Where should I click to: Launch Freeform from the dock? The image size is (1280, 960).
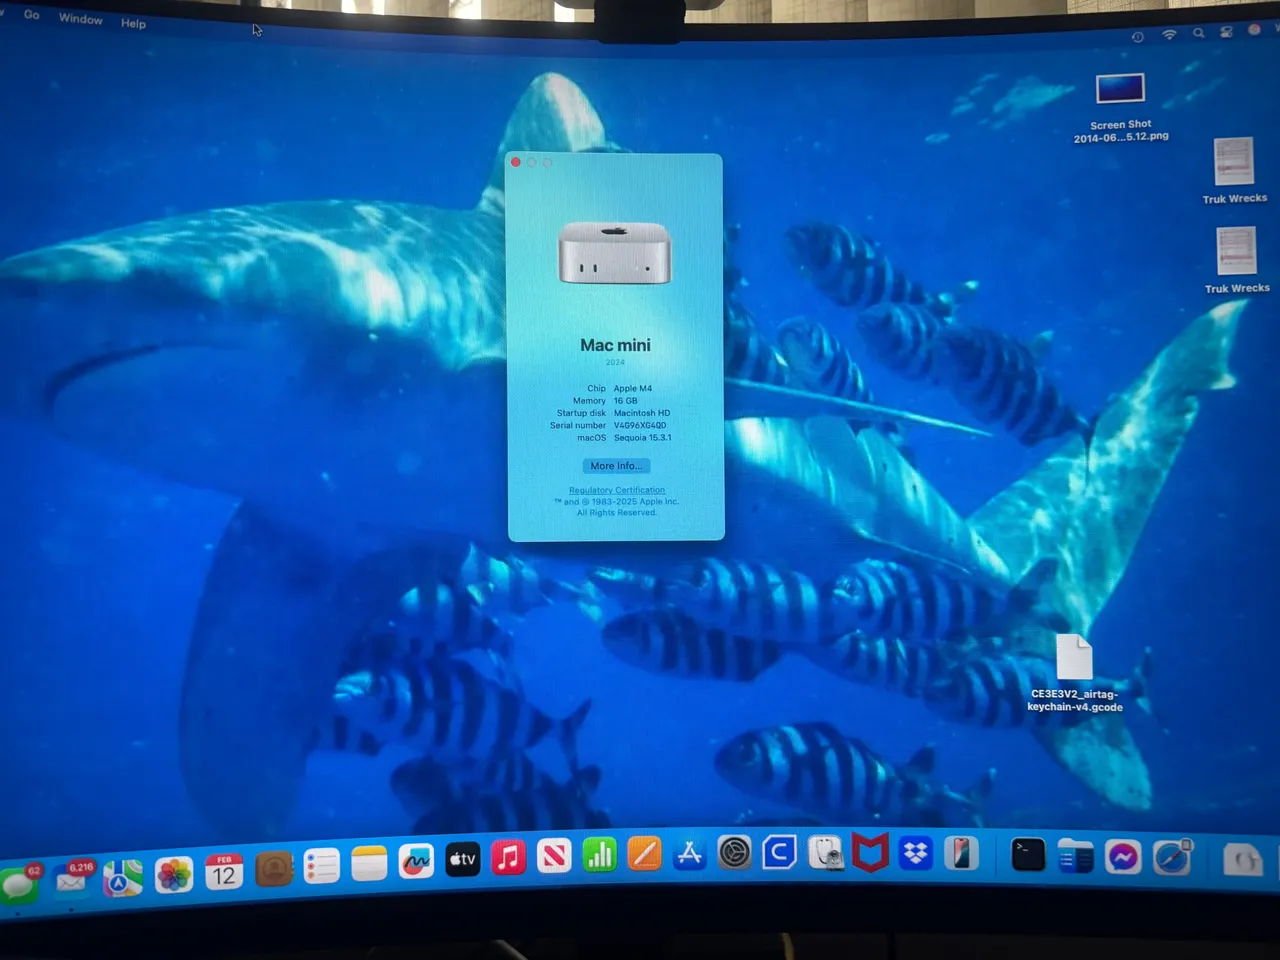(x=416, y=861)
